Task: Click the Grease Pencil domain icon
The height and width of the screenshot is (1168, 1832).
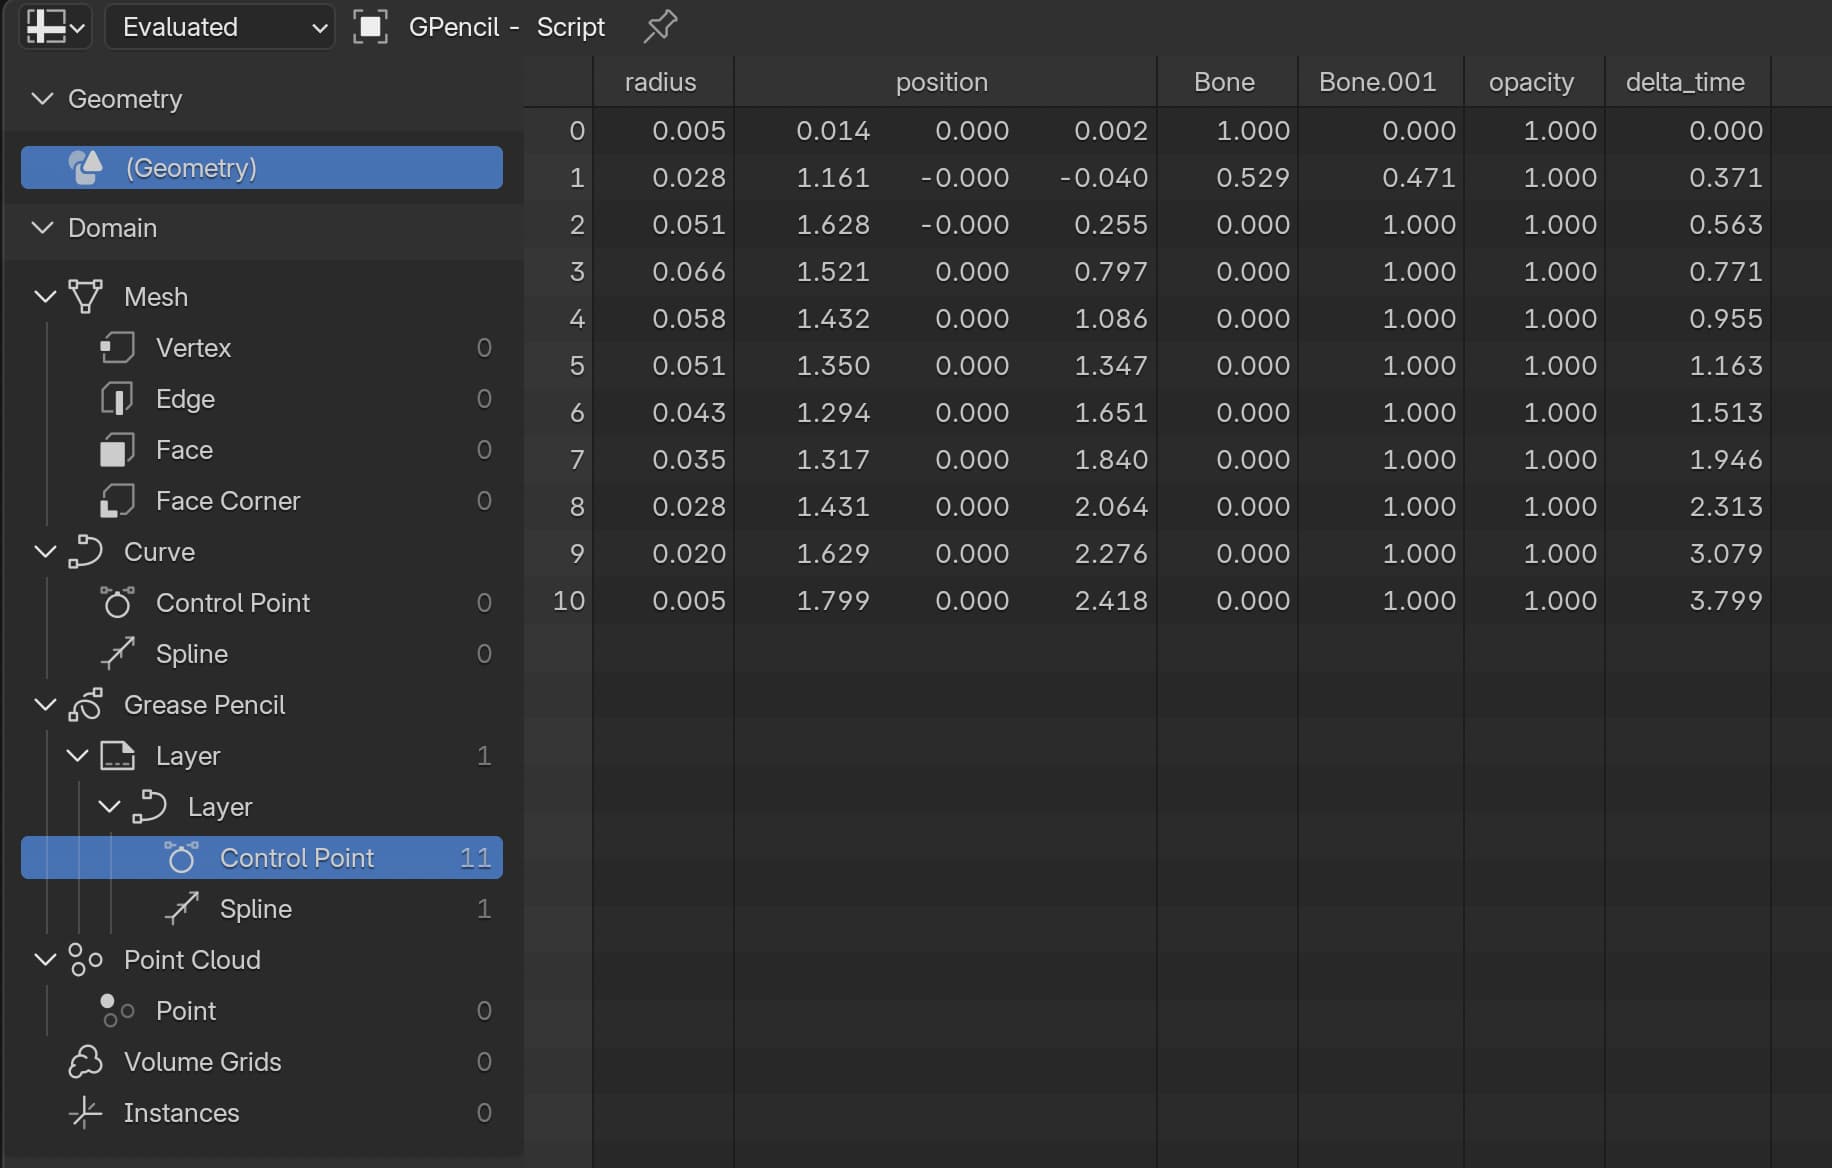Action: point(86,705)
